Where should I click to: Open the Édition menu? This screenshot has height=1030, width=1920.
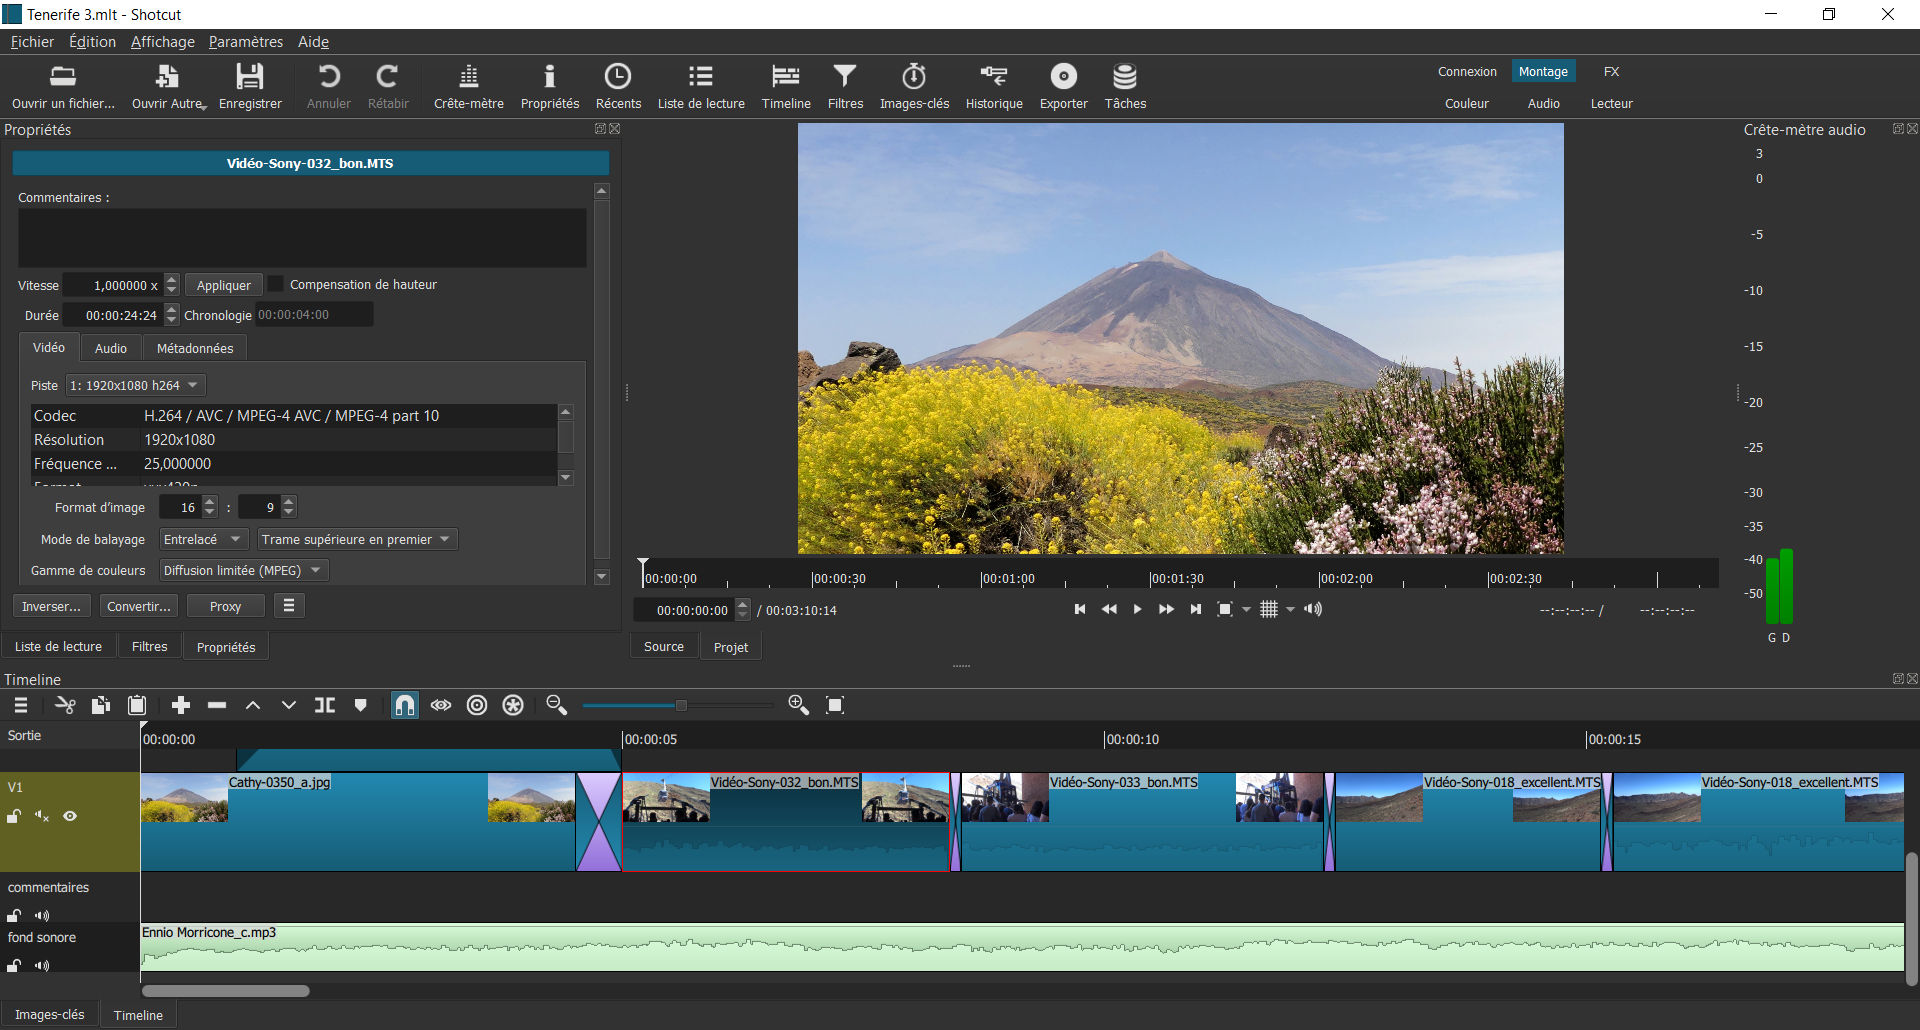click(91, 42)
